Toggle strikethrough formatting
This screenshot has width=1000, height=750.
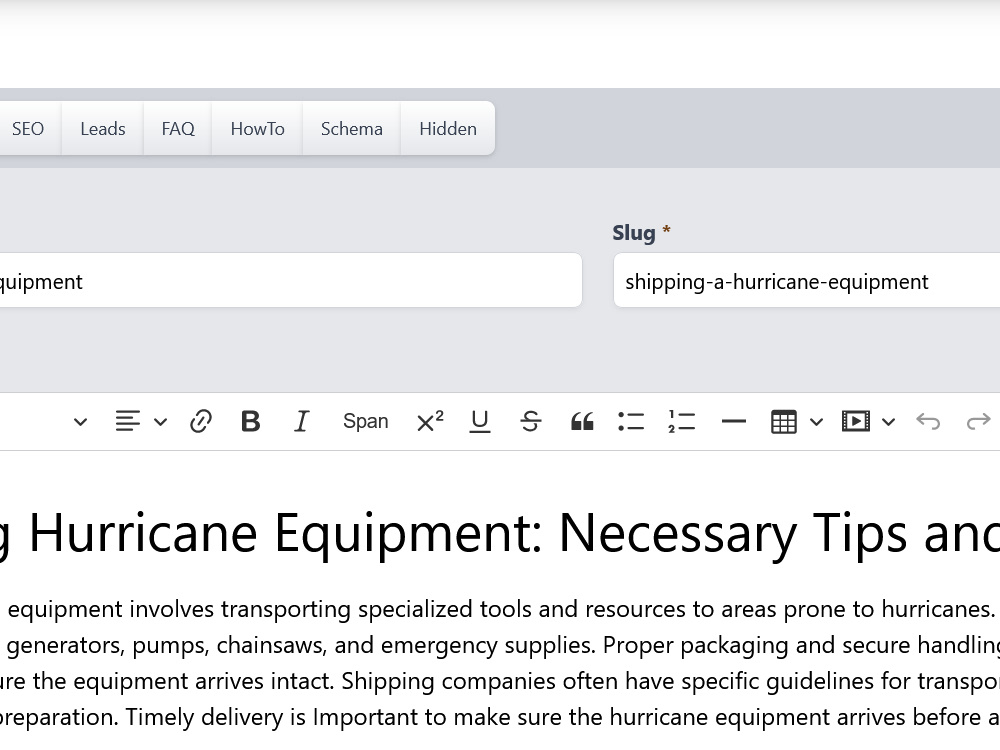[x=531, y=422]
